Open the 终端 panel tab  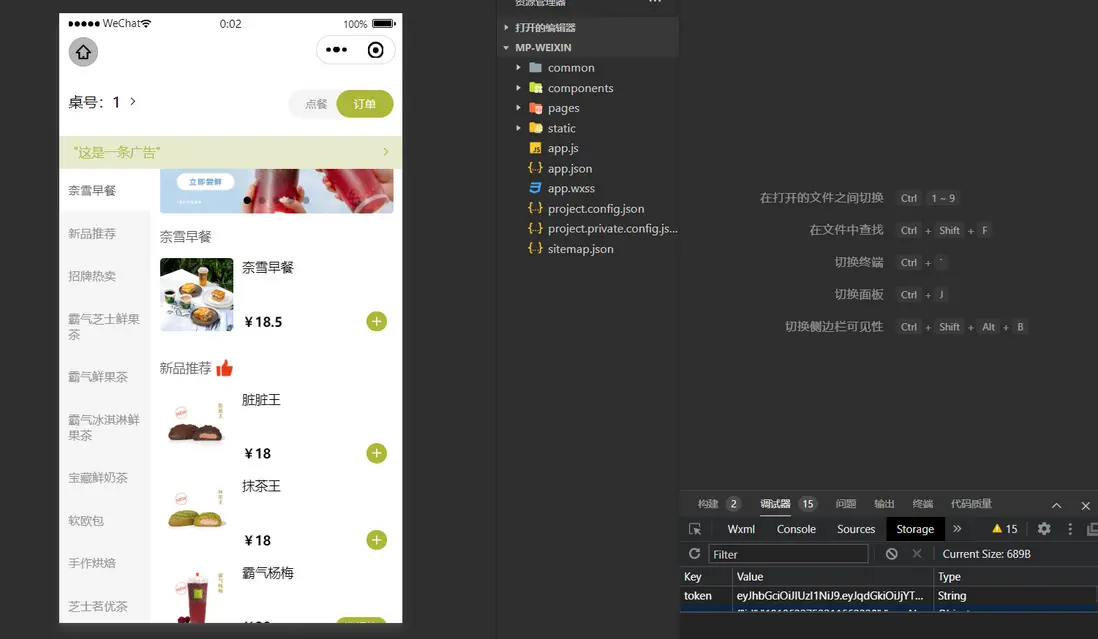[x=922, y=504]
